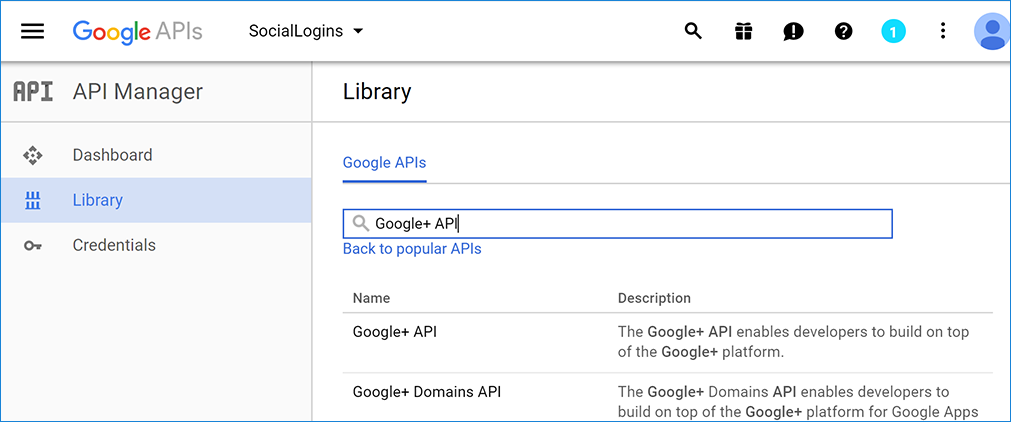Viewport: 1011px width, 422px height.
Task: Open the feedback alert icon
Action: point(793,31)
